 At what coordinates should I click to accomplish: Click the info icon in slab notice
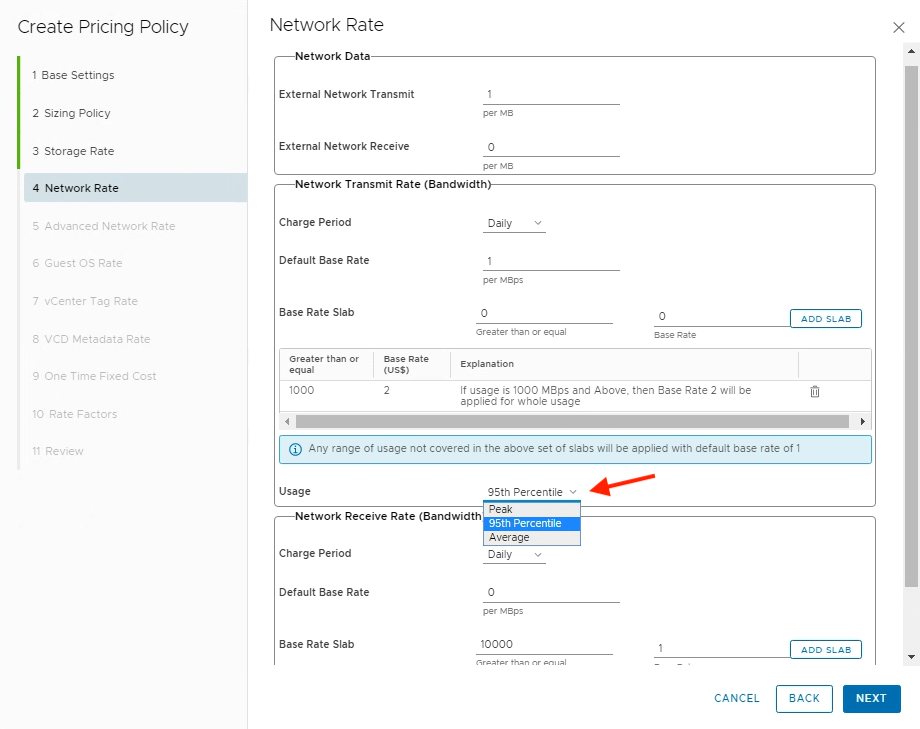tap(295, 449)
